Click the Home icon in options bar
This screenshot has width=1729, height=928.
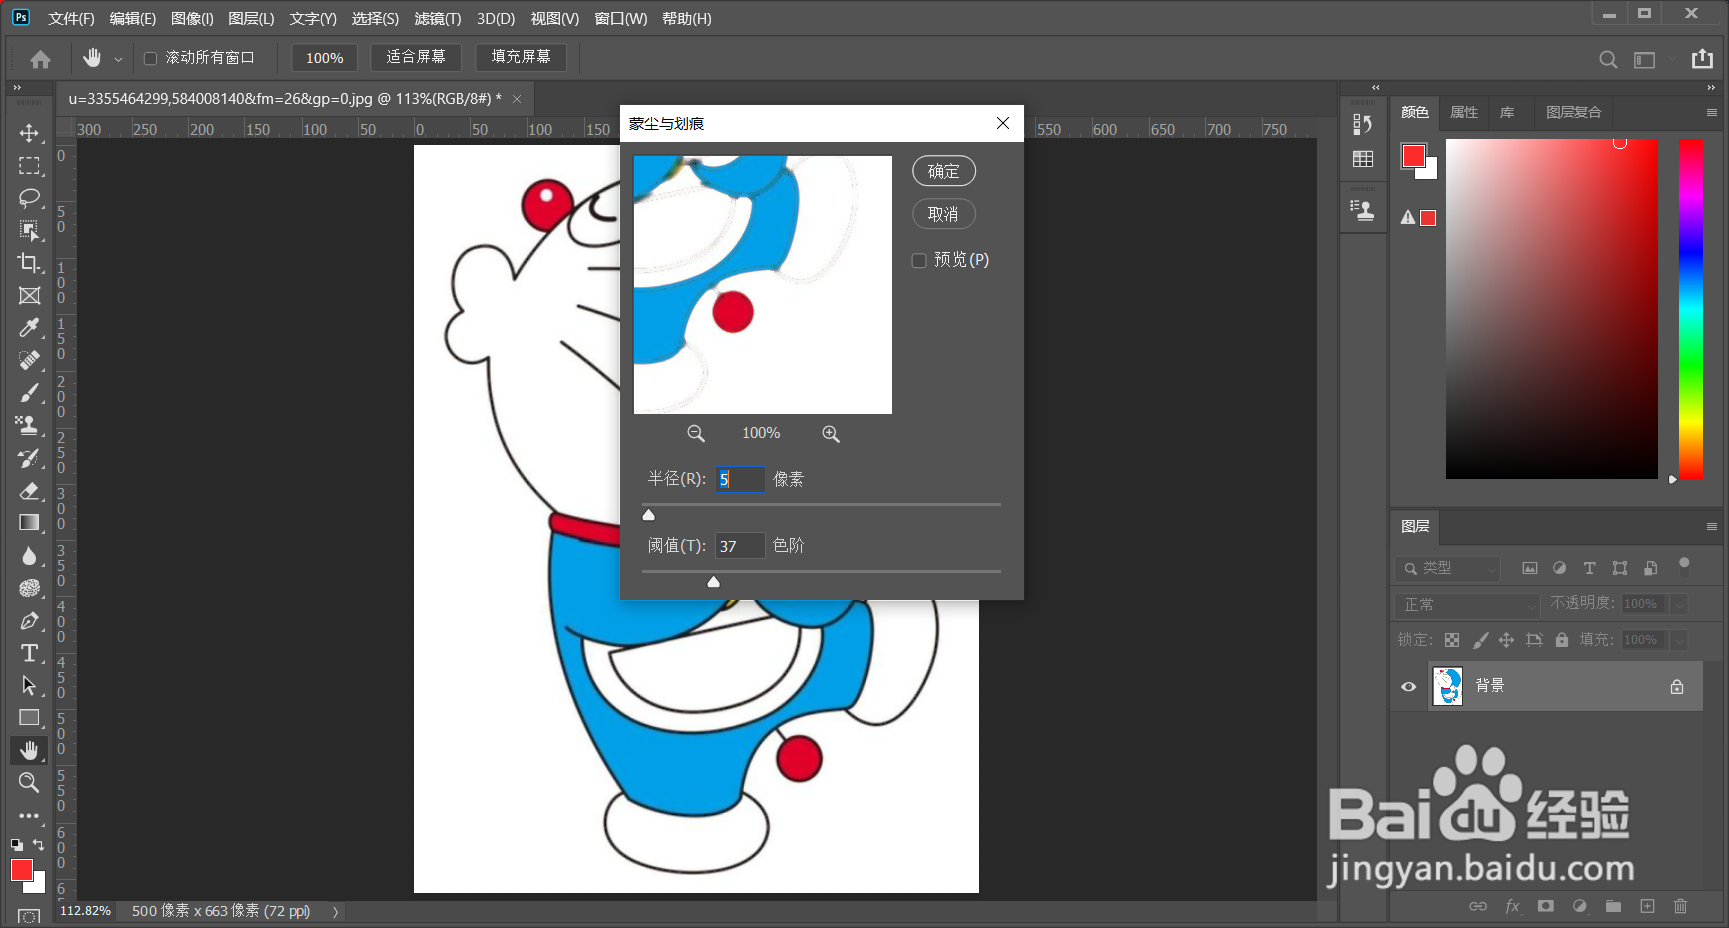[x=40, y=59]
